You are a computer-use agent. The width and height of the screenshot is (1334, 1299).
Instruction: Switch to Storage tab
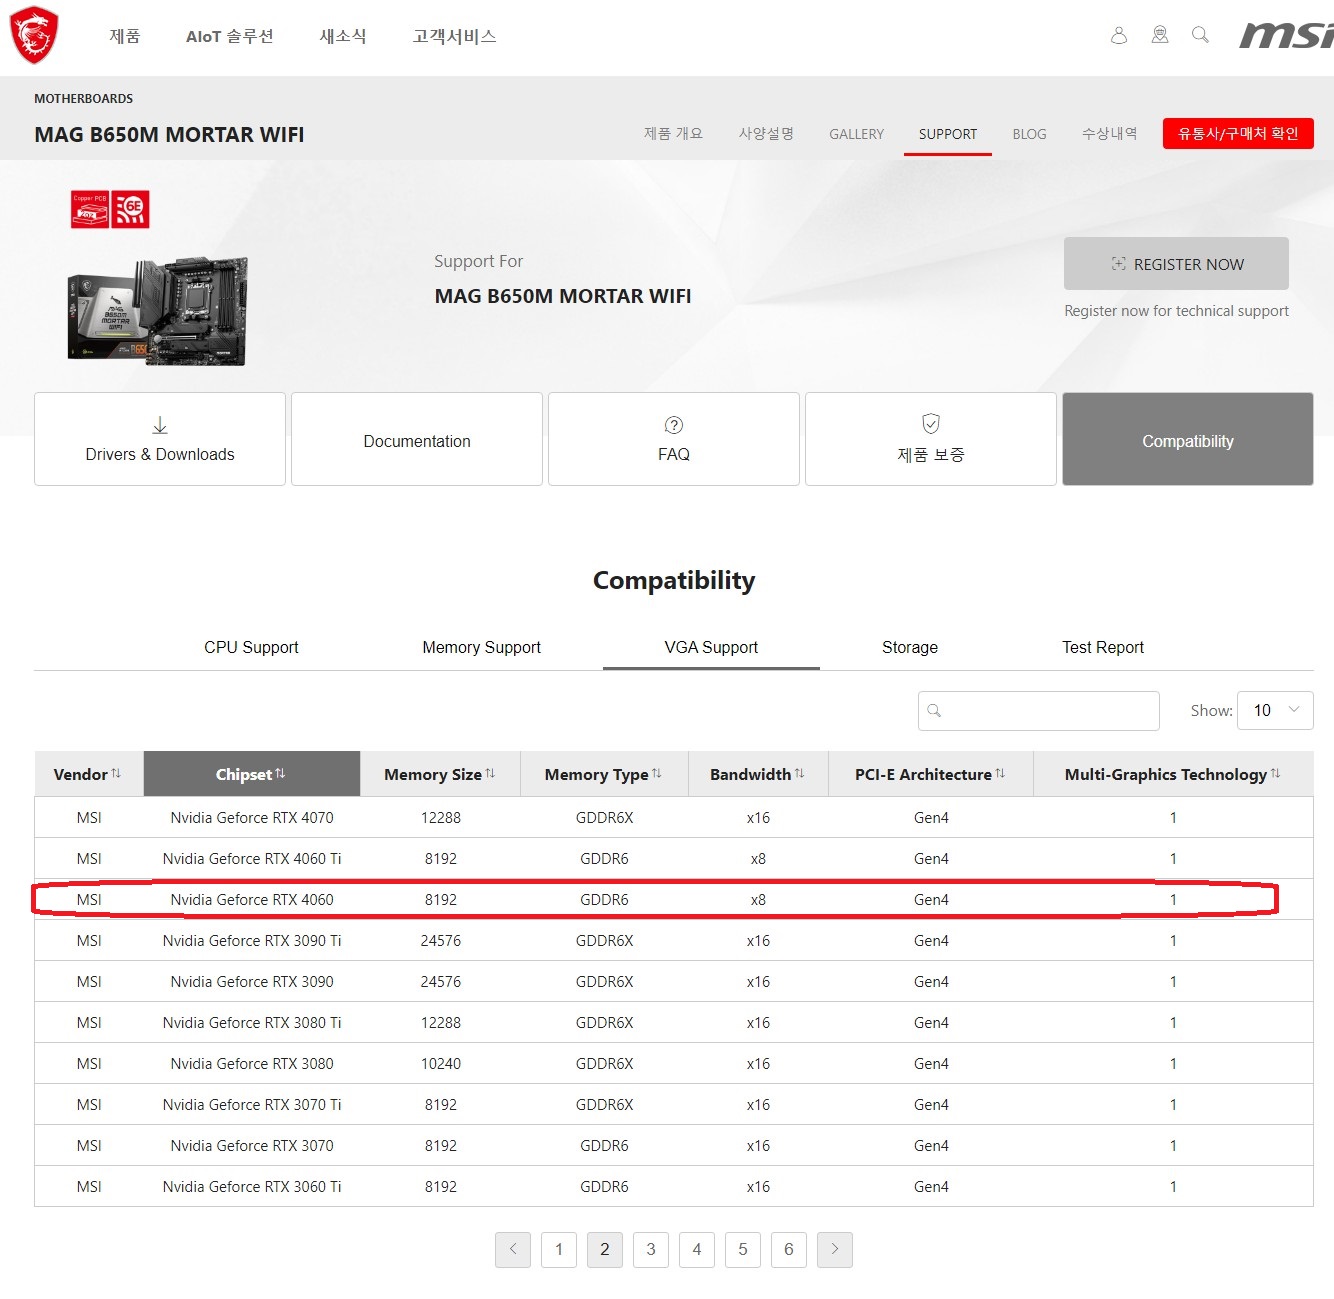[910, 647]
